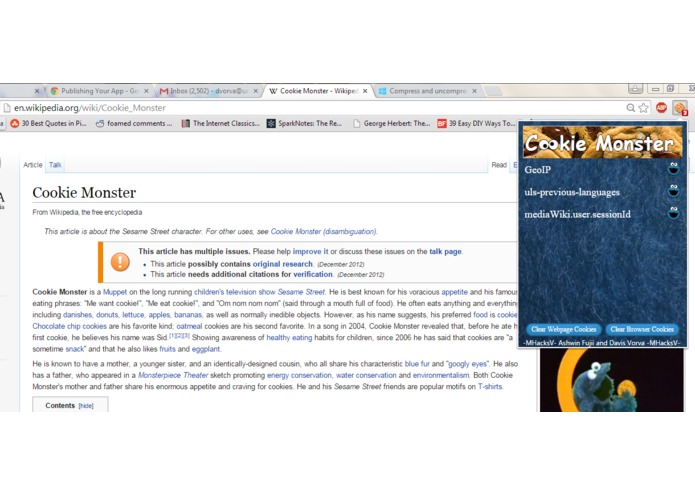Open the 'talk page' link
The height and width of the screenshot is (494, 695).
[x=445, y=251]
